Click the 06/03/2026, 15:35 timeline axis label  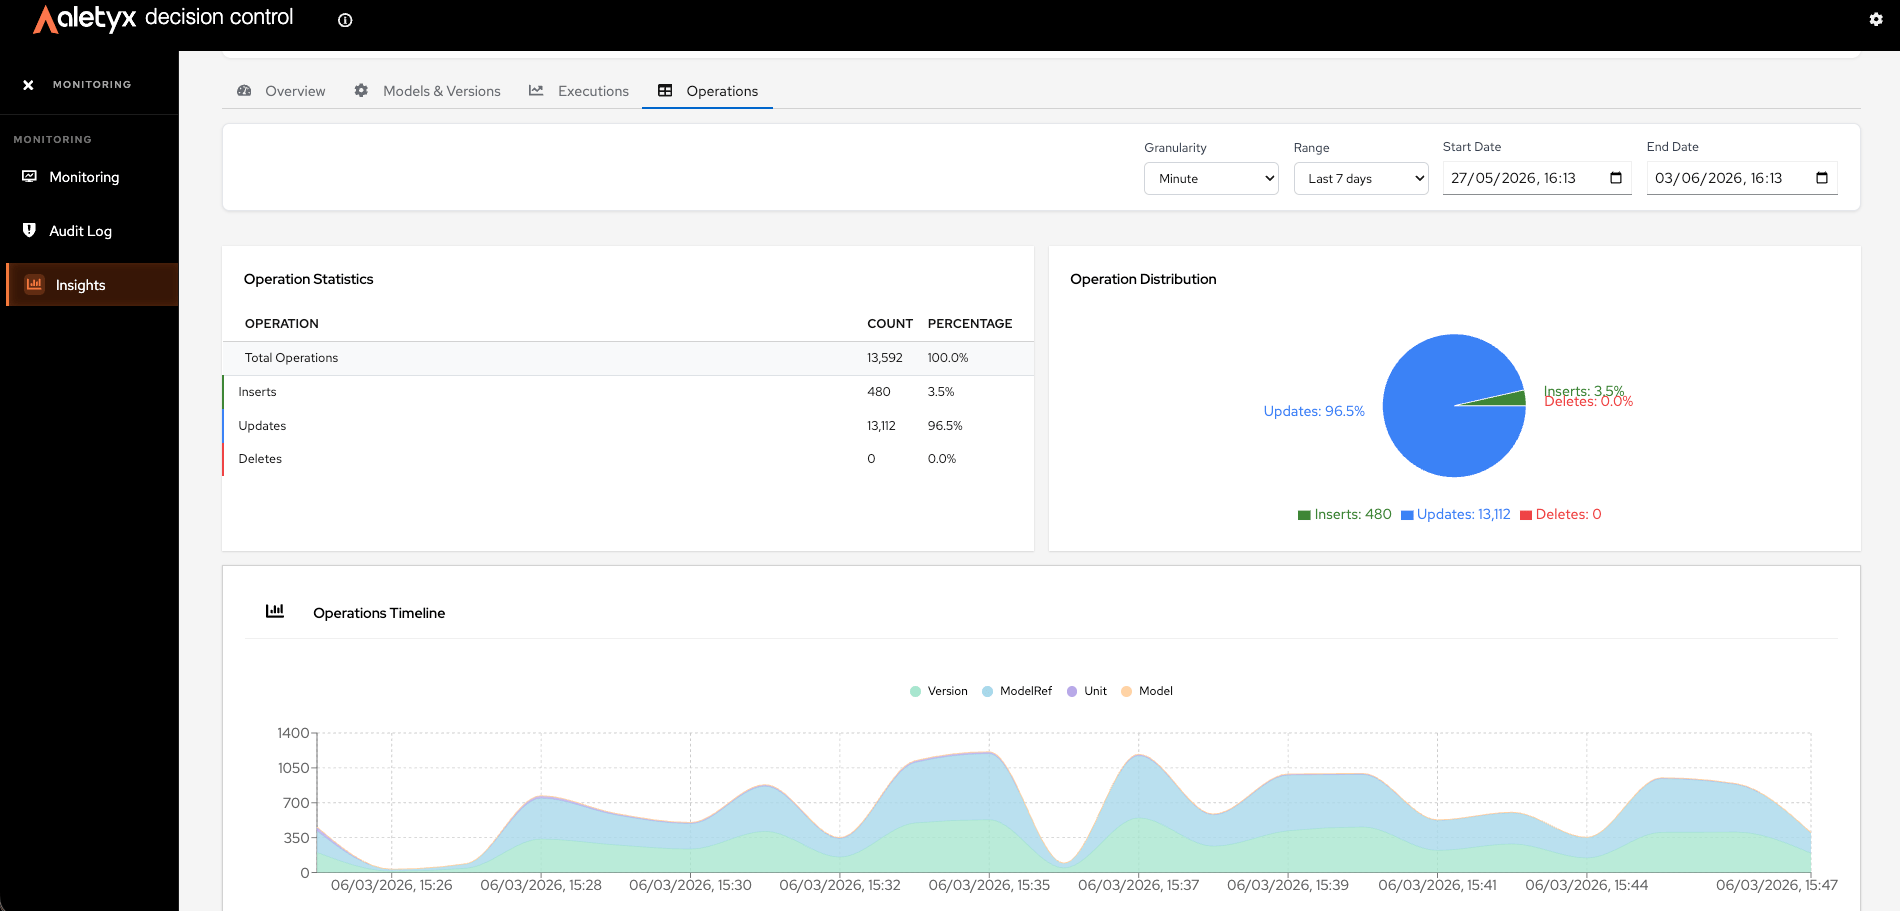[989, 885]
